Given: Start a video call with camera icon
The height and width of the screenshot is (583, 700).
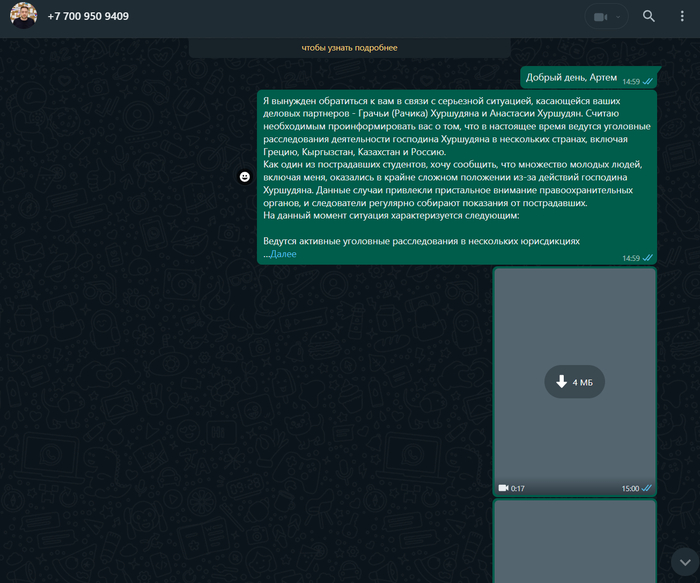Looking at the screenshot, I should (x=600, y=17).
